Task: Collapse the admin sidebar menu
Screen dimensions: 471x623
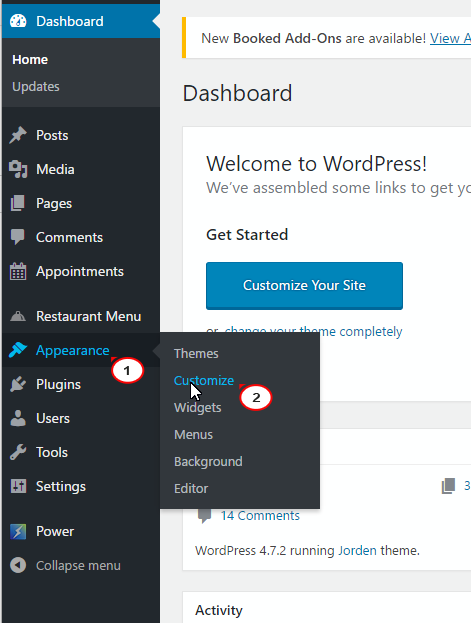Action: point(66,565)
